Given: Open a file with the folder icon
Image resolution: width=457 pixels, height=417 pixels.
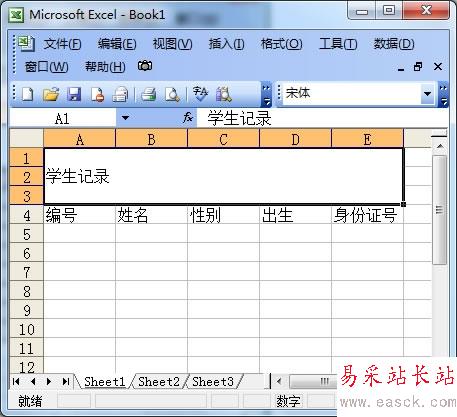Looking at the screenshot, I should point(51,94).
